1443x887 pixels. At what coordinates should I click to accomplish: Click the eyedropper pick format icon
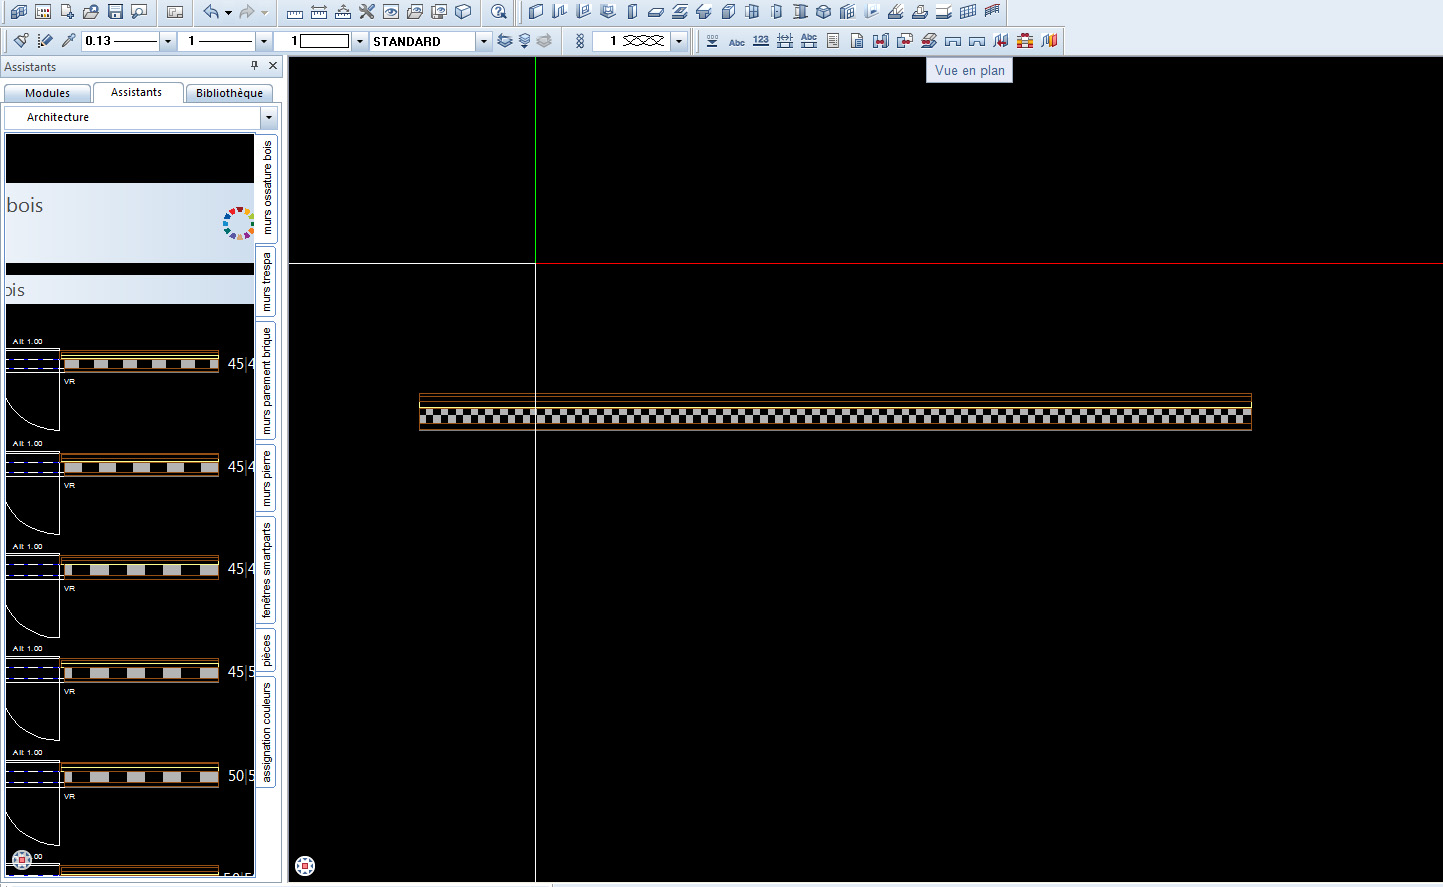point(69,41)
